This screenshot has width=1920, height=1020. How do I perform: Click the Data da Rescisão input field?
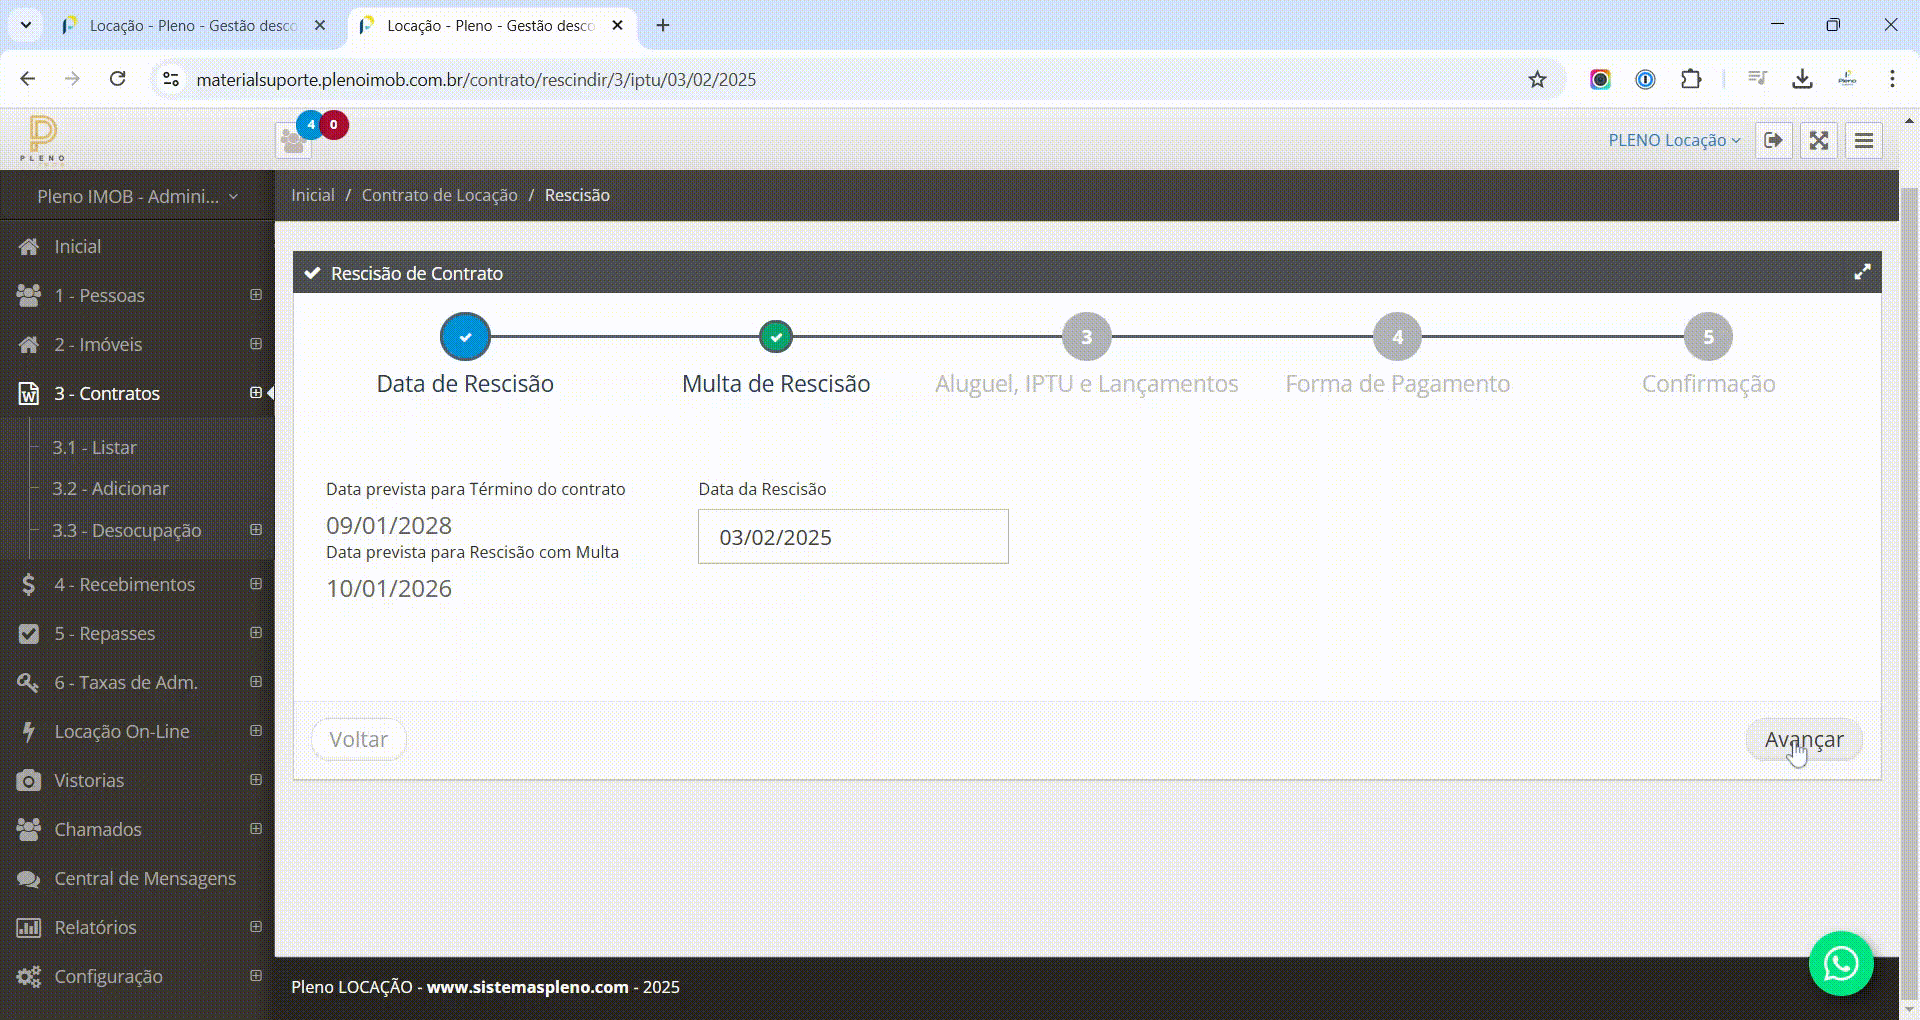click(853, 537)
